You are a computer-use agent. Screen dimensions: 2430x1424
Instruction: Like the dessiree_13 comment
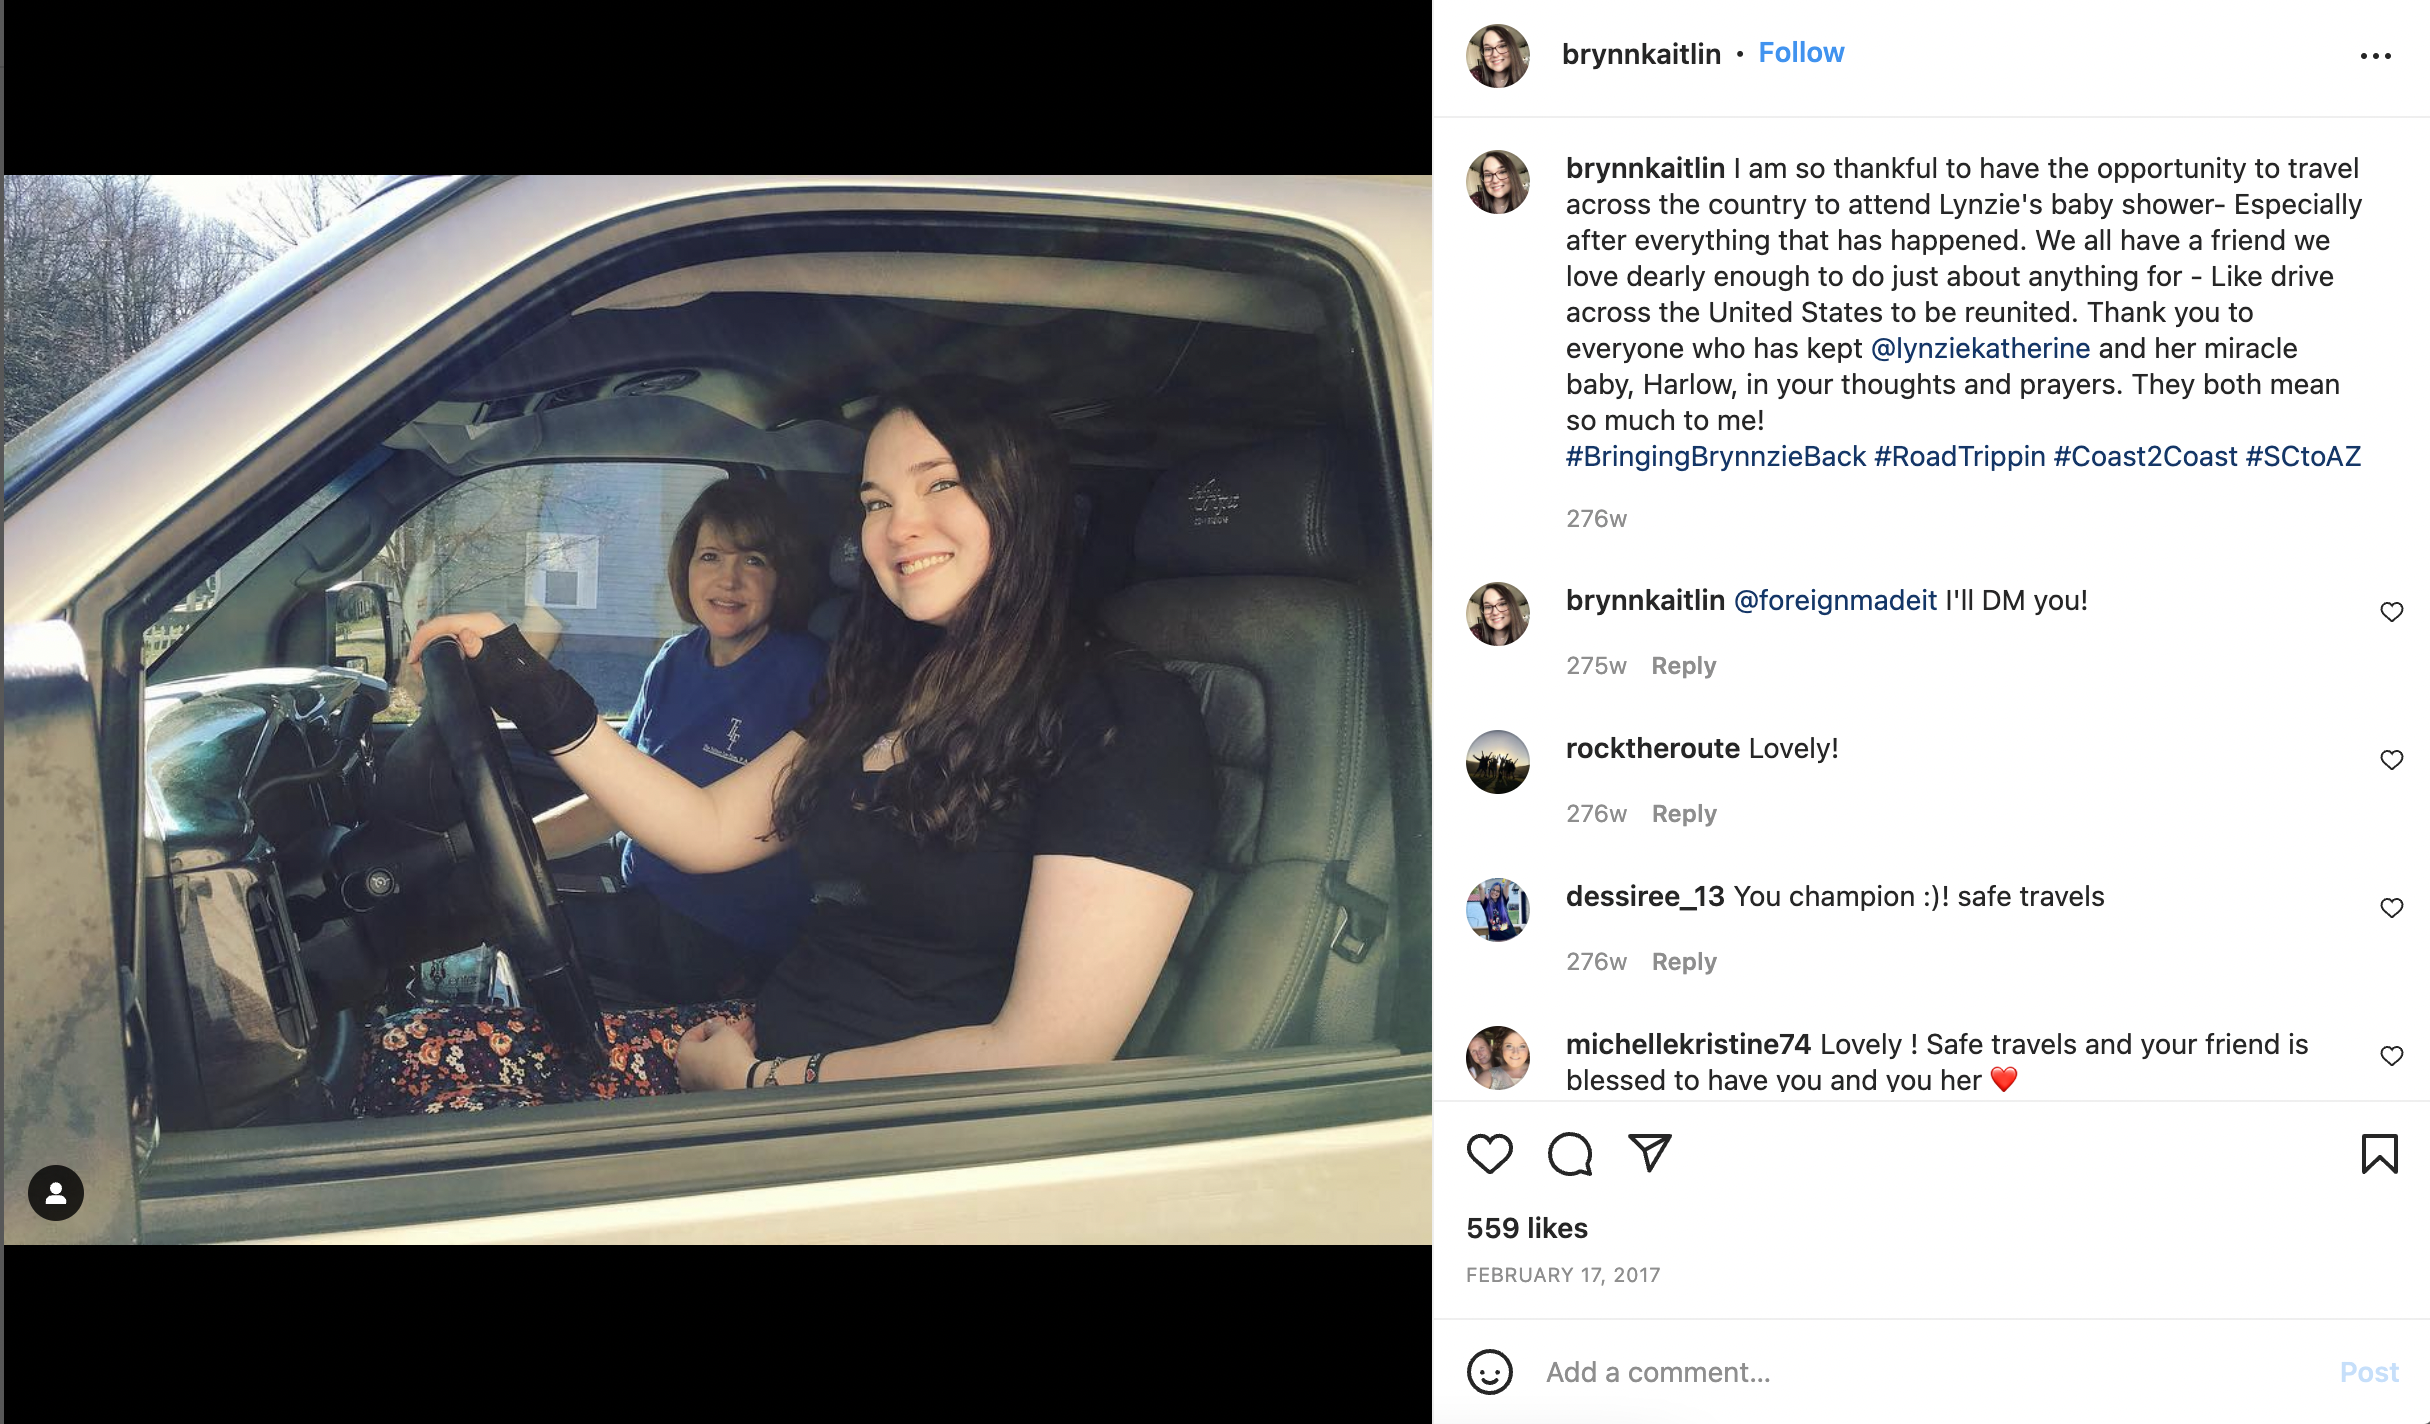tap(2391, 908)
